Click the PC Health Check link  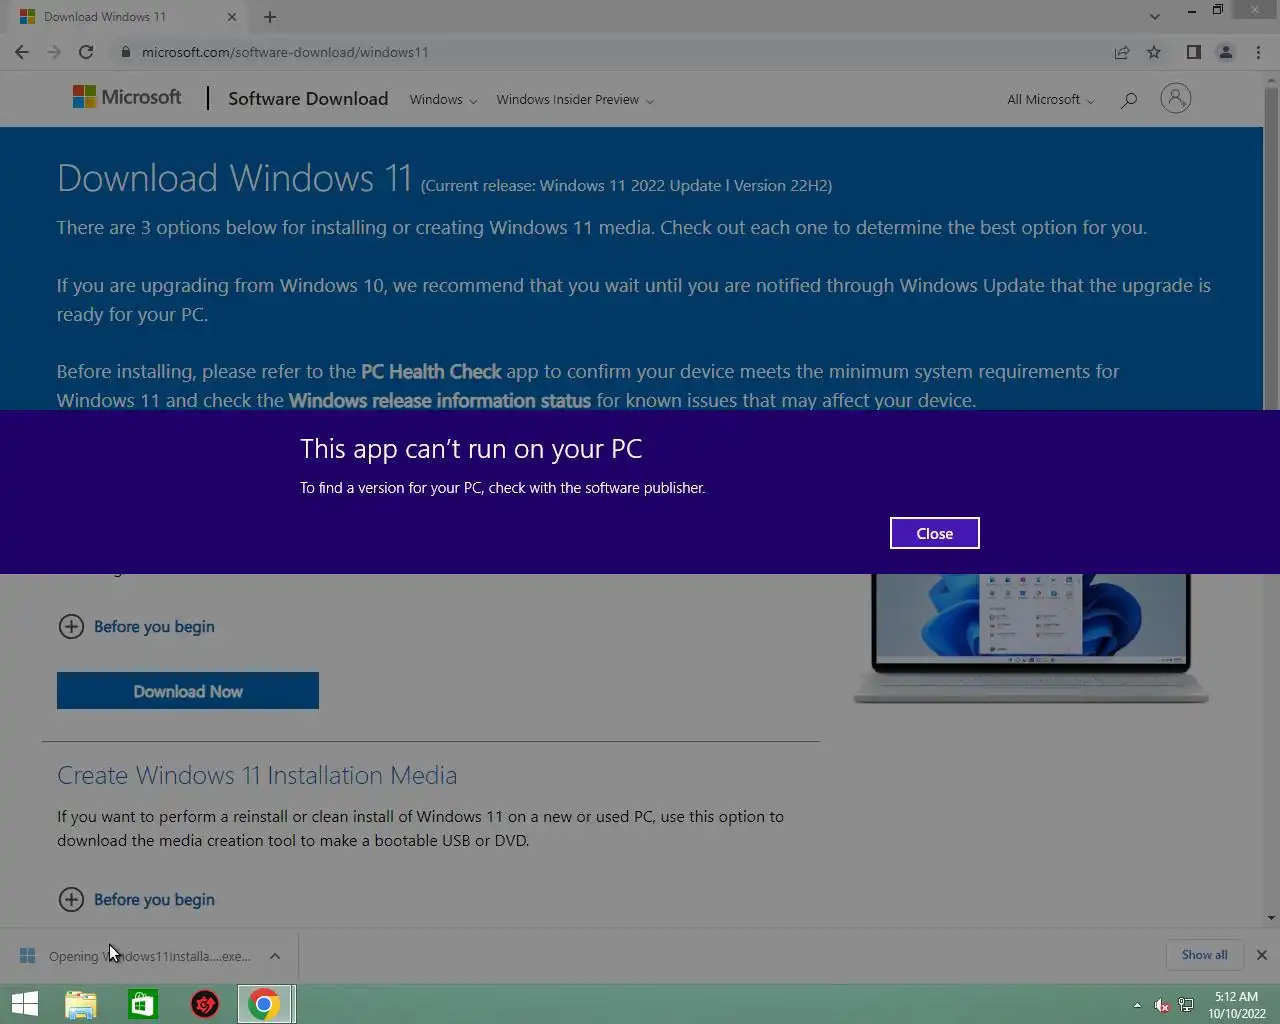[x=431, y=371]
